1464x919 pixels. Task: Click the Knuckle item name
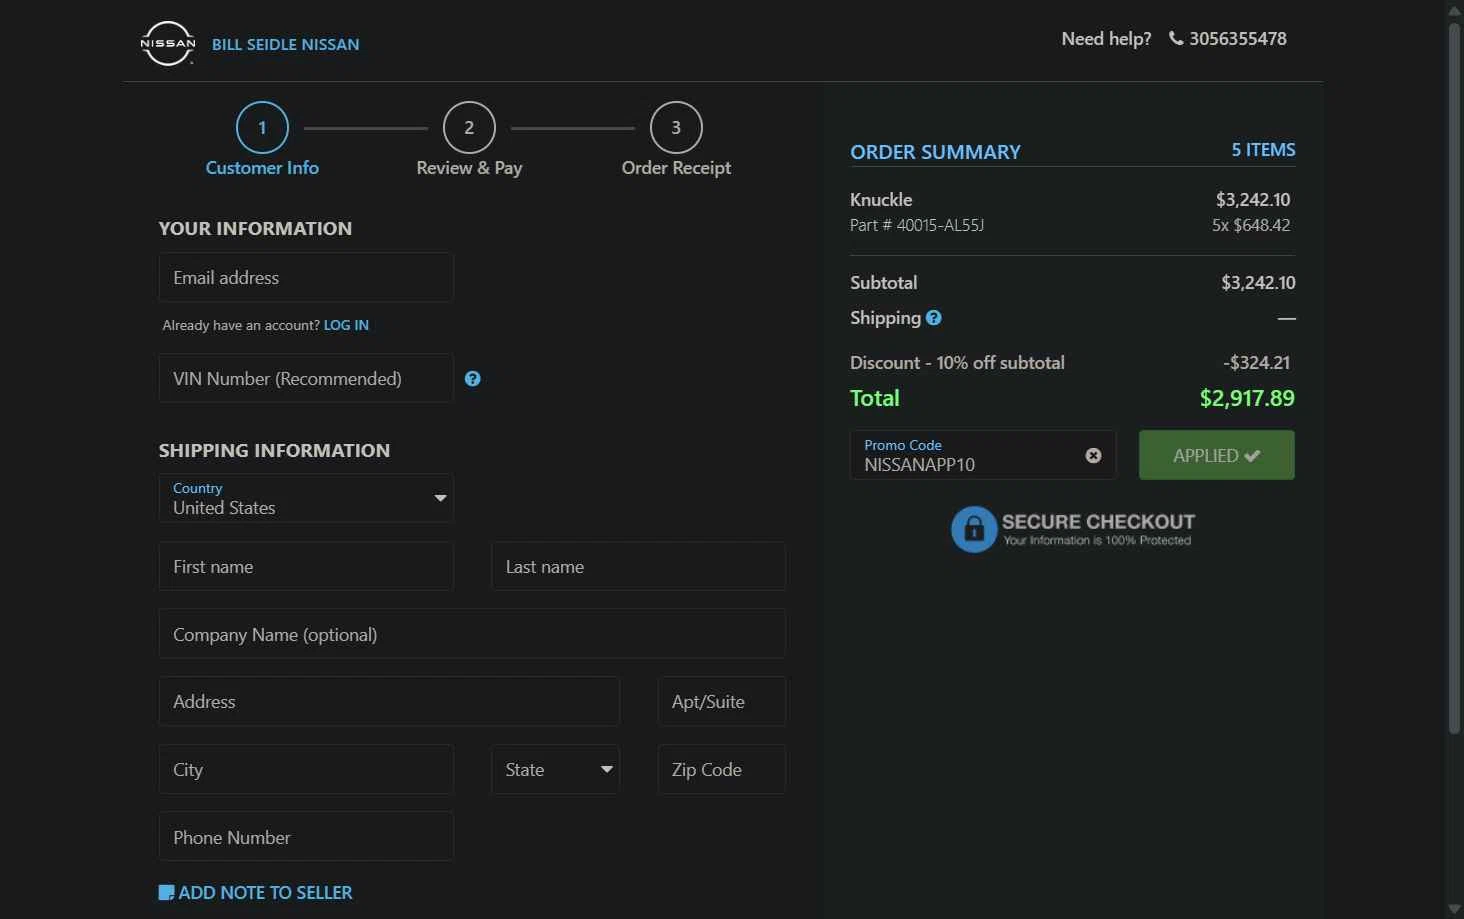coord(881,200)
